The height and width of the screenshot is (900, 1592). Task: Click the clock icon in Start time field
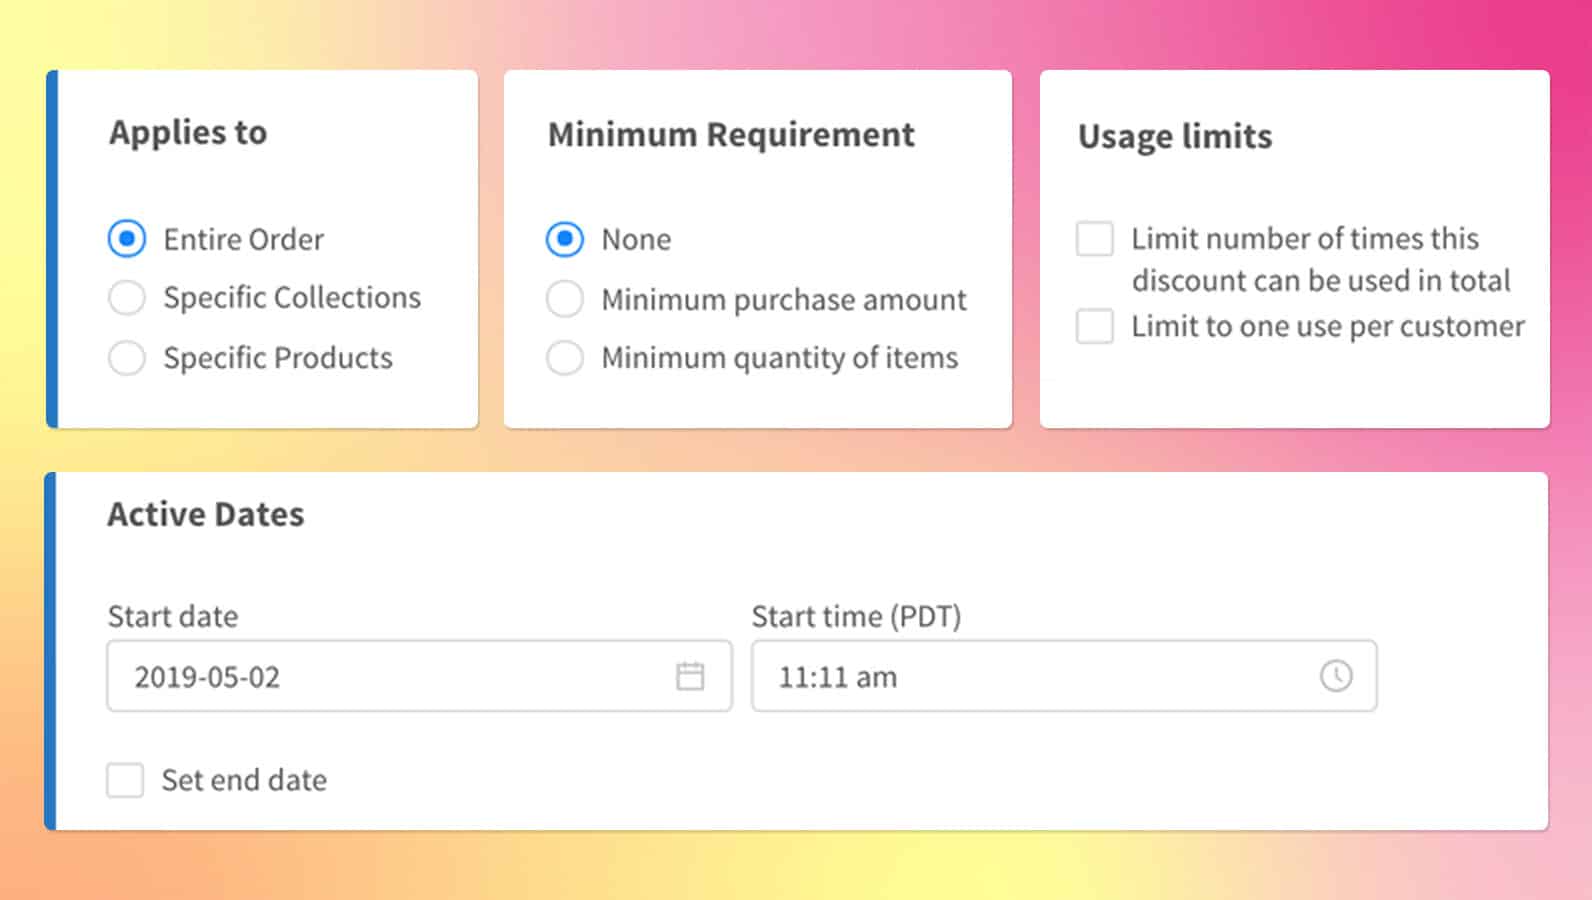[1337, 676]
